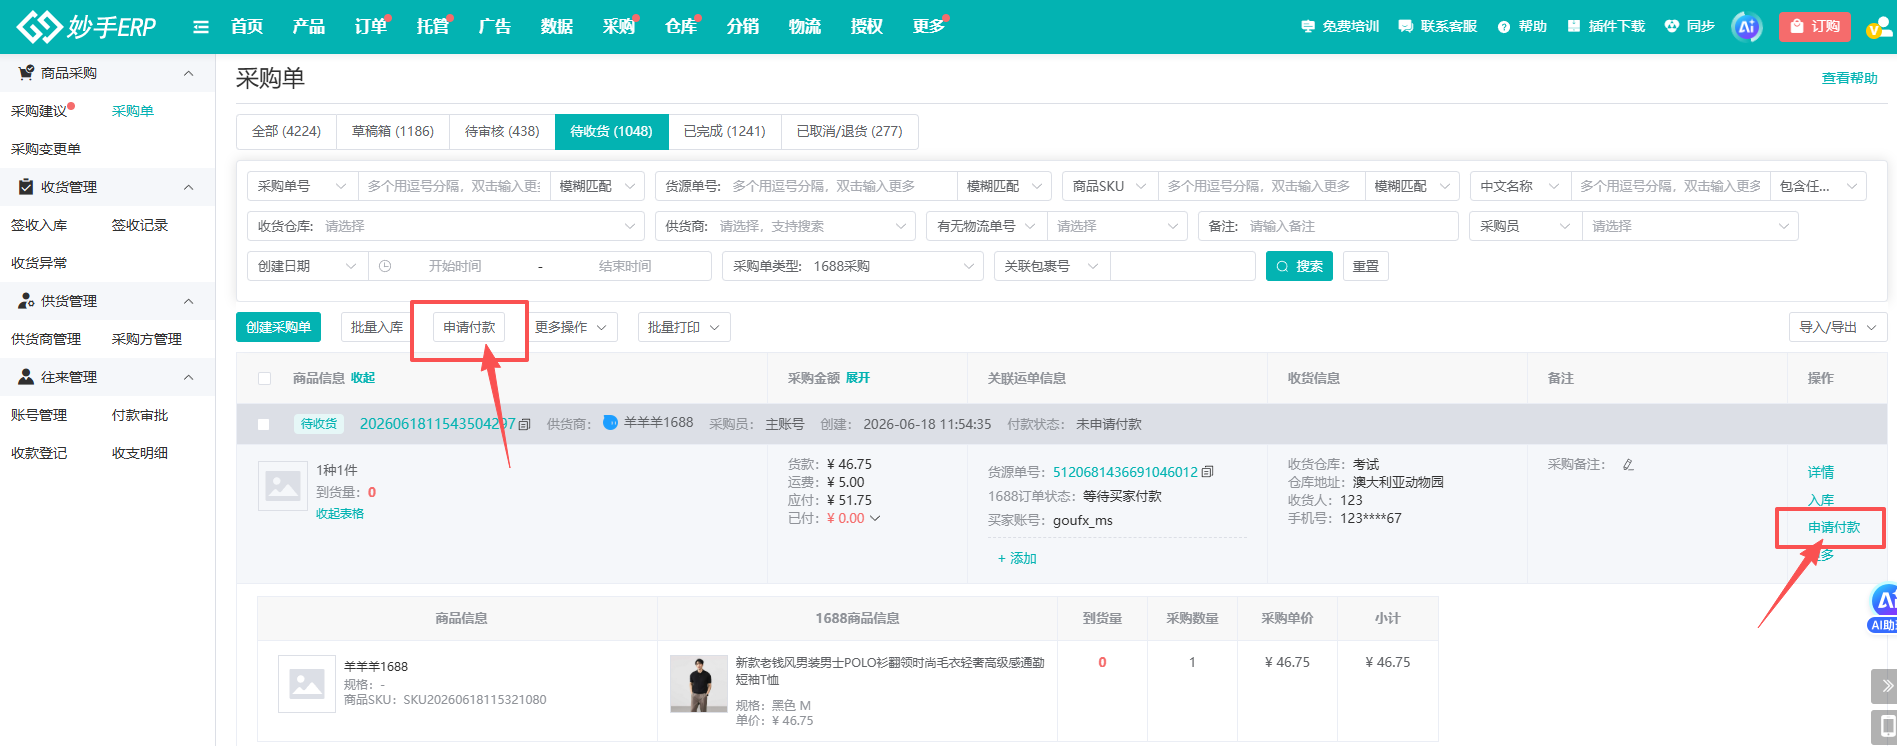Click the POLO shirt product thumbnail
This screenshot has height=746, width=1897.
699,684
